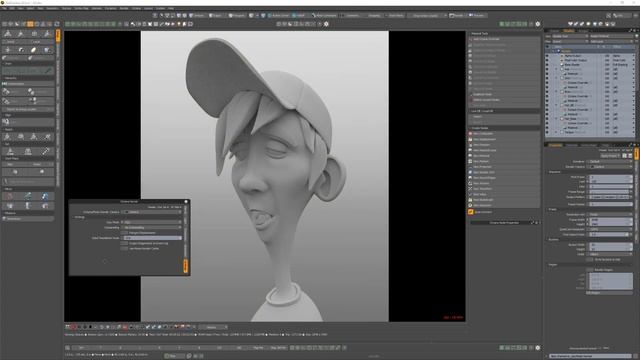Image resolution: width=640 pixels, height=360 pixels.
Task: Open the File menu
Action: click(x=3, y=8)
